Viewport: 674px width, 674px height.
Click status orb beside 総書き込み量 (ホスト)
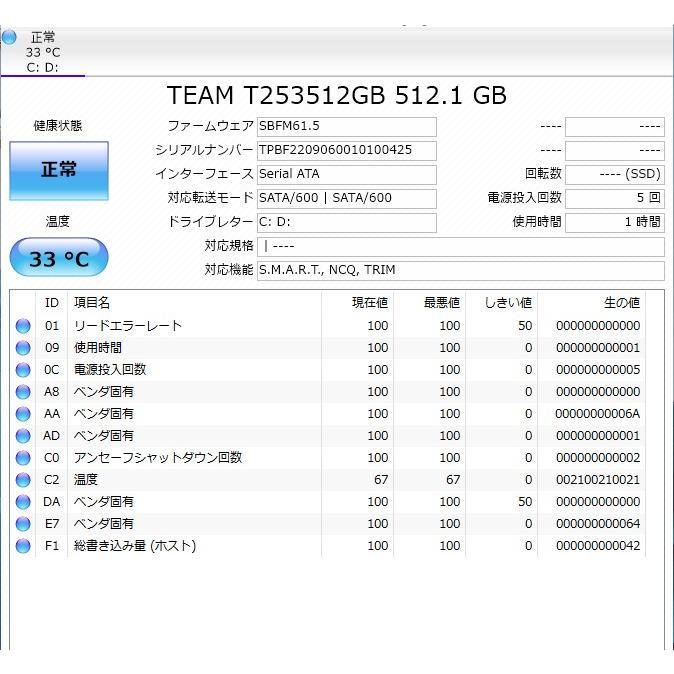23,546
